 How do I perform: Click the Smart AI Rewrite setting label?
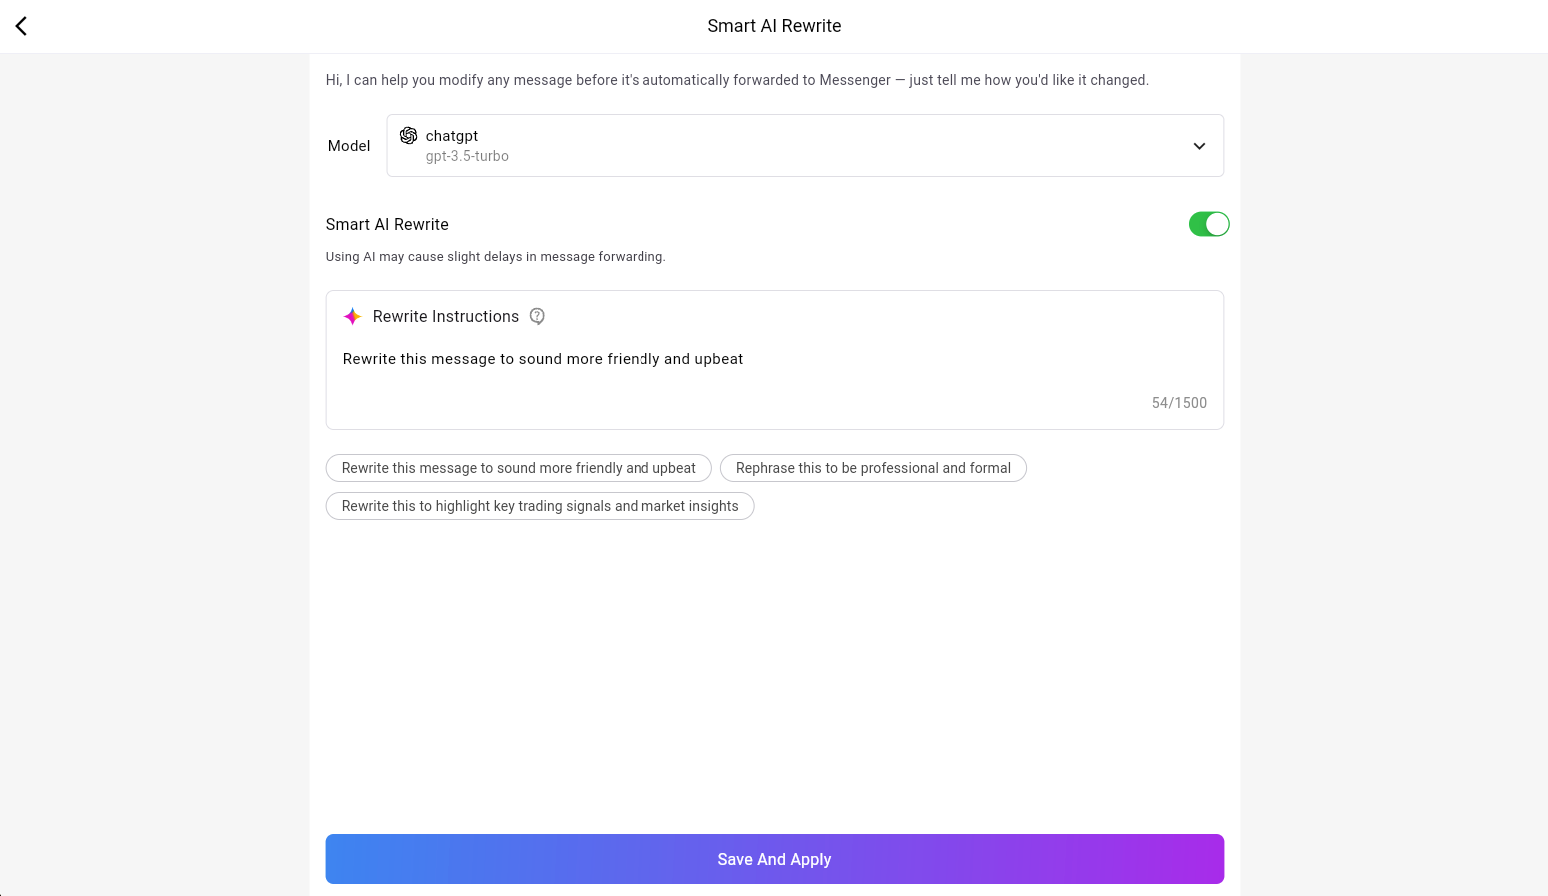(x=387, y=225)
